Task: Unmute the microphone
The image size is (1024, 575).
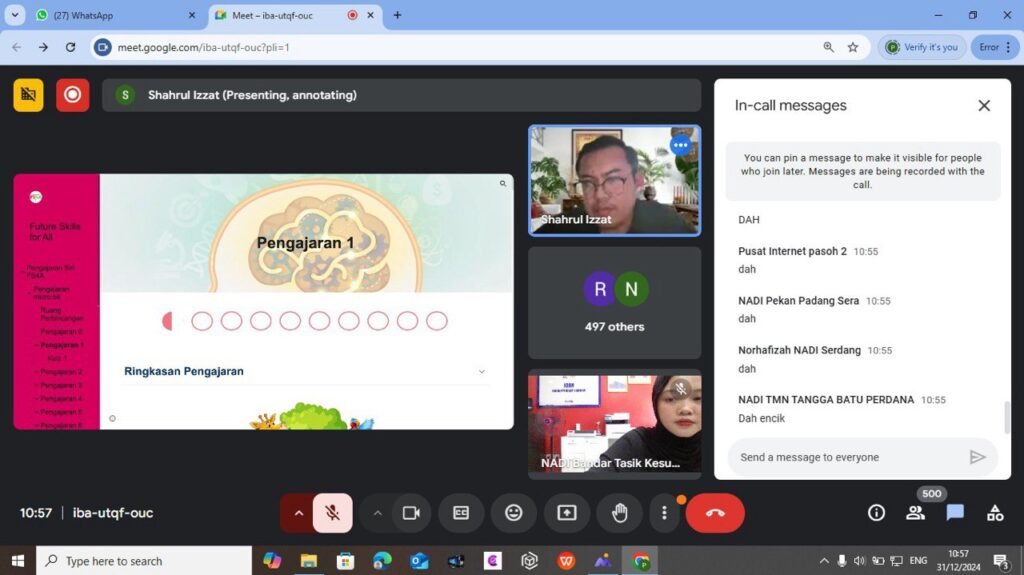Action: [332, 513]
